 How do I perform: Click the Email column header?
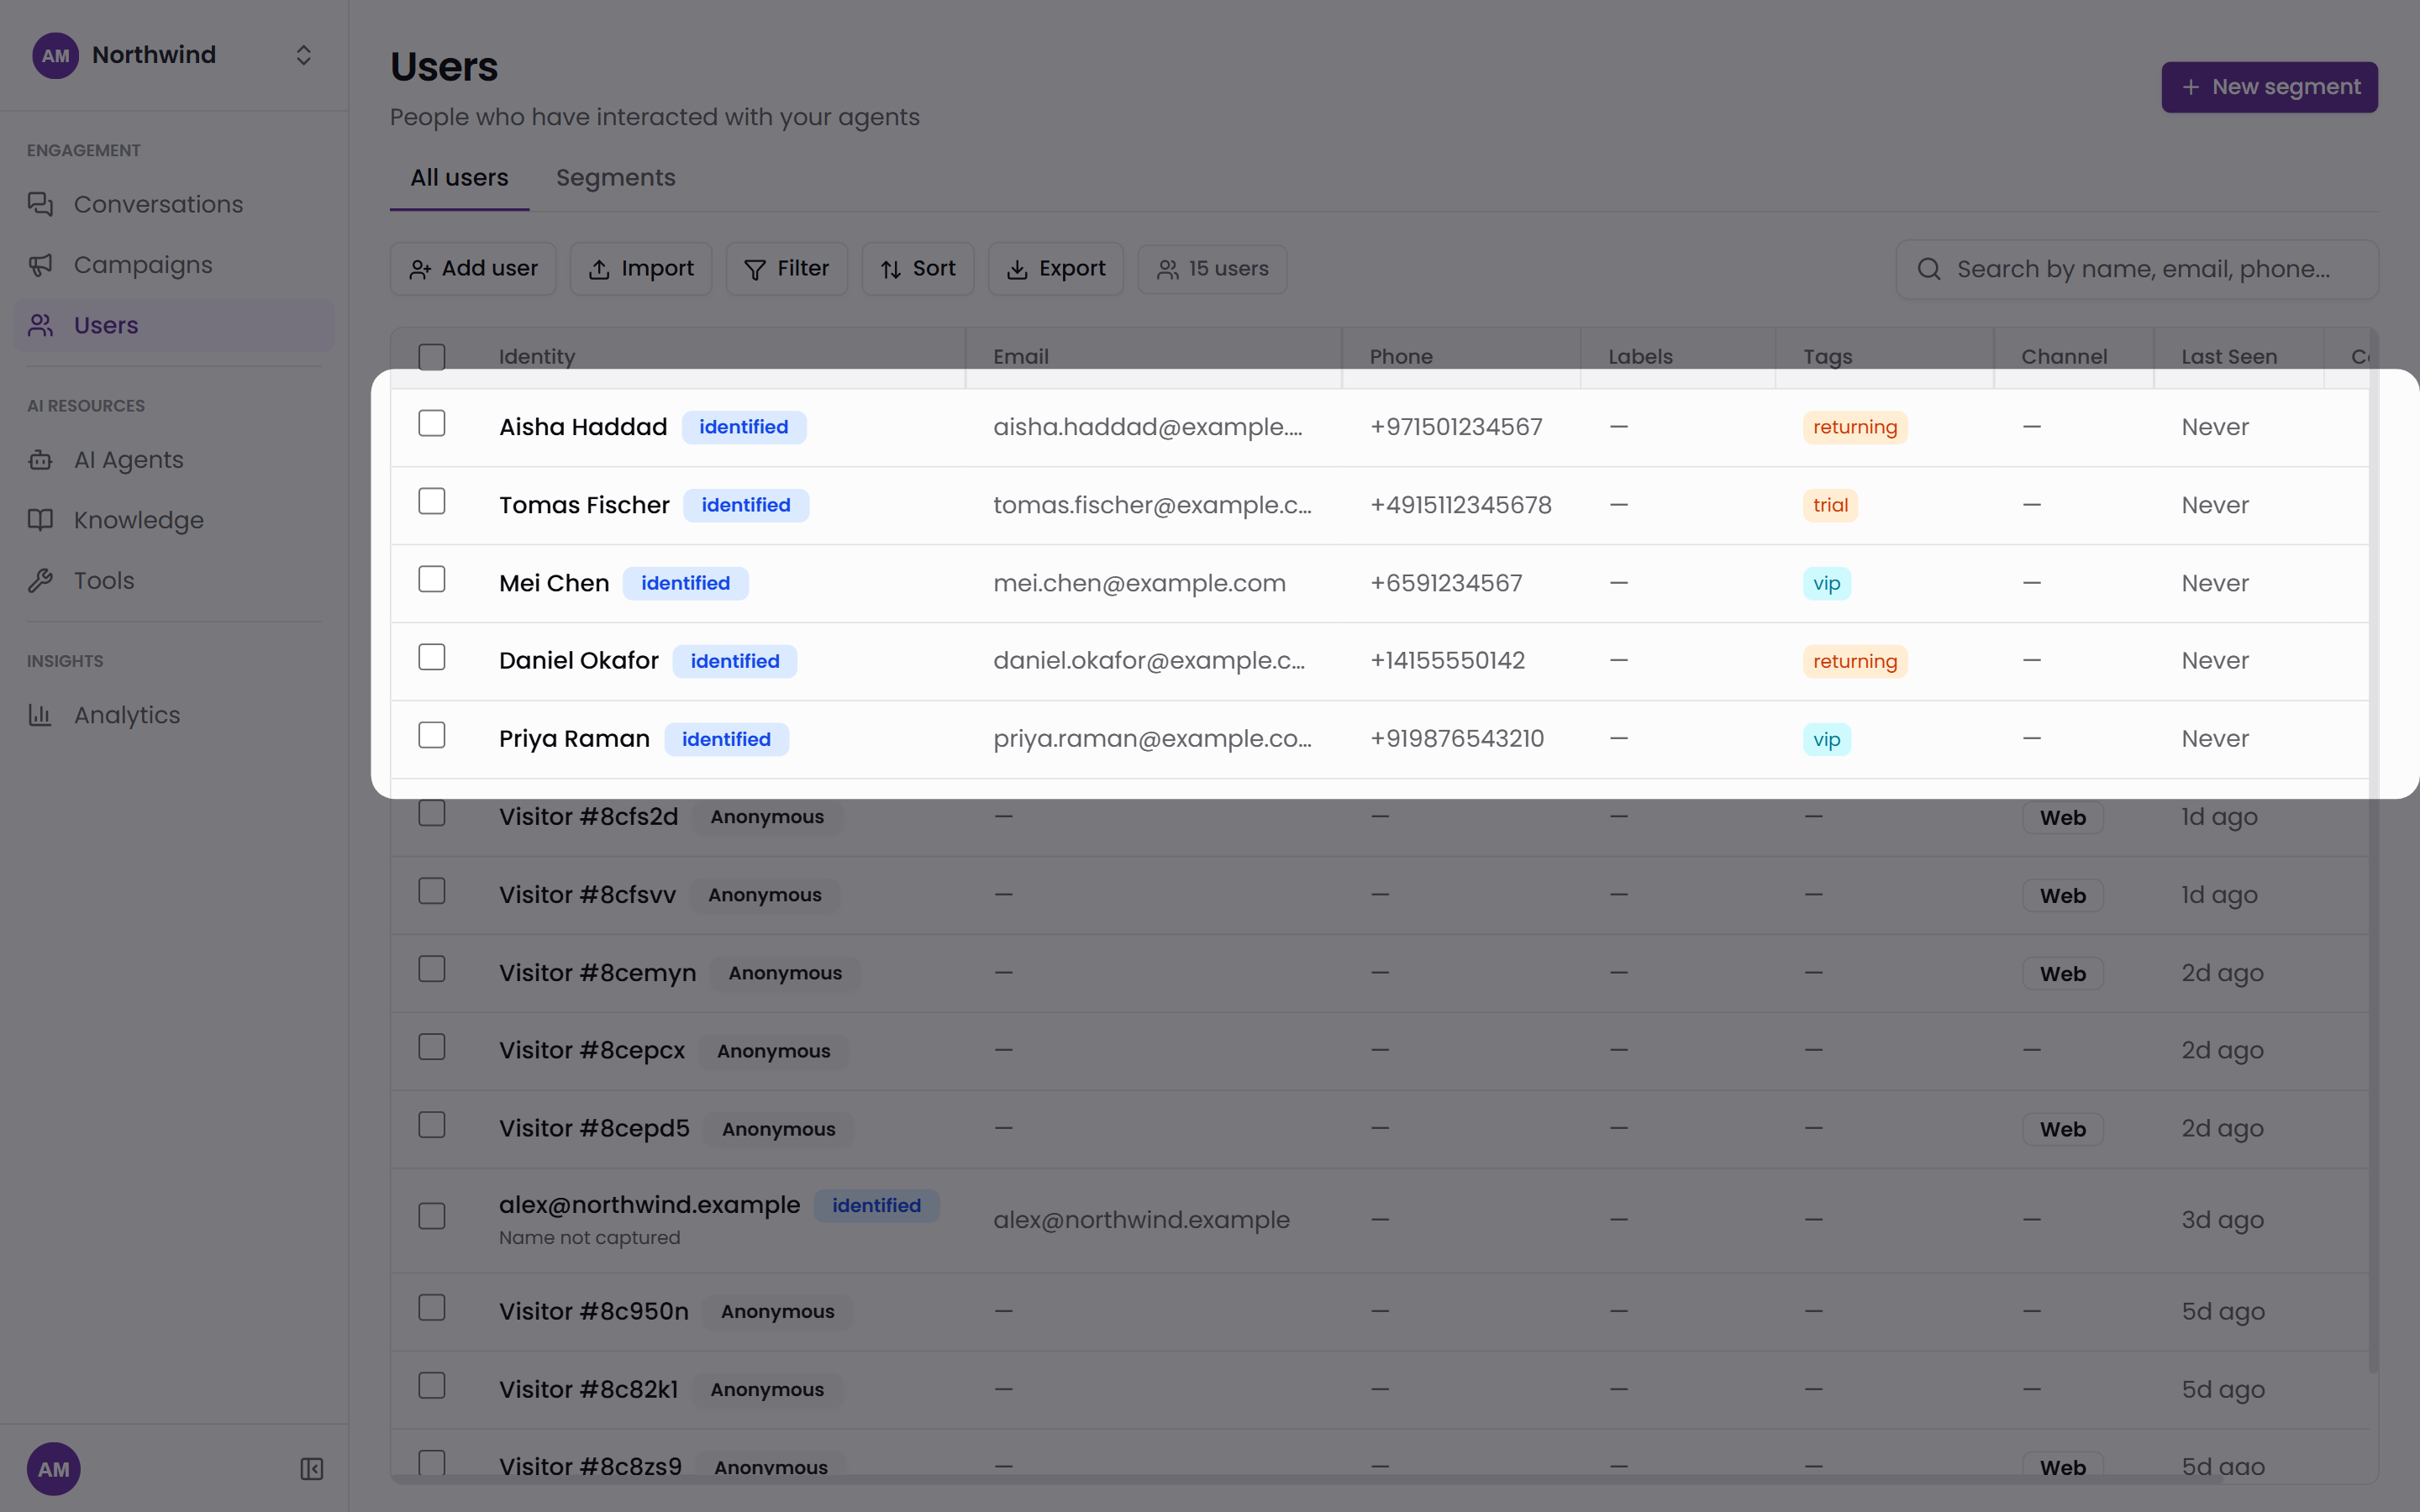click(x=1021, y=357)
